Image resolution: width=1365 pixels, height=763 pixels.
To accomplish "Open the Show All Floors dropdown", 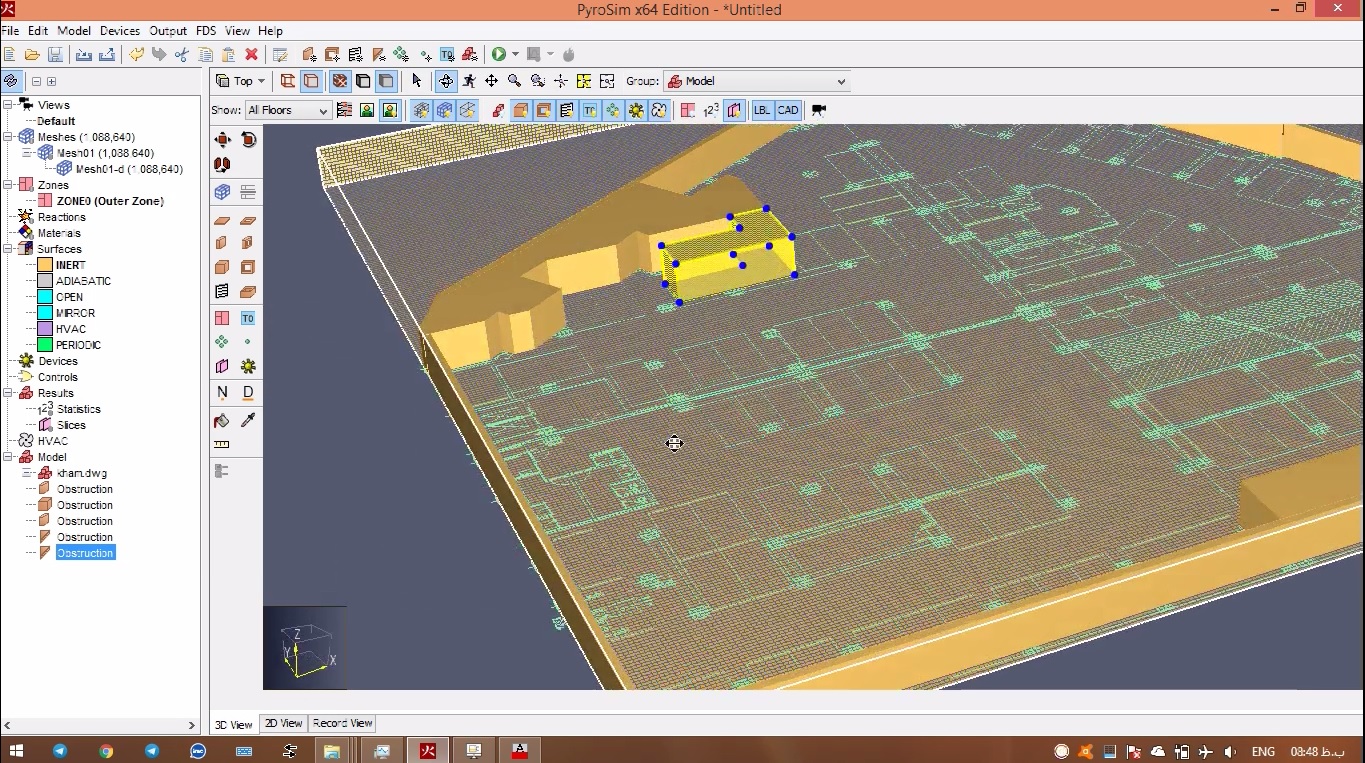I will (x=288, y=110).
